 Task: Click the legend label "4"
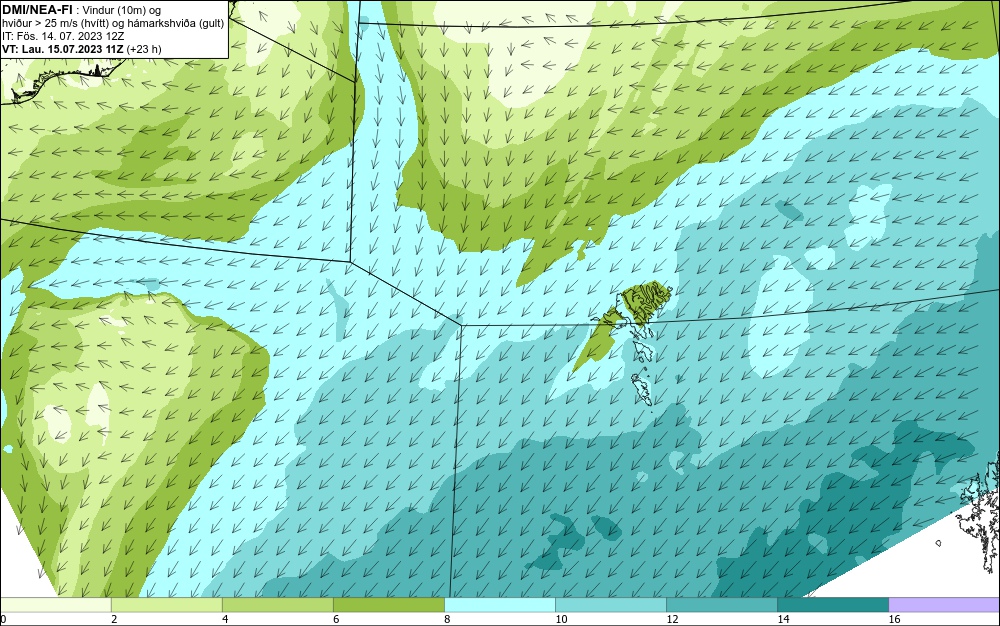coord(225,619)
